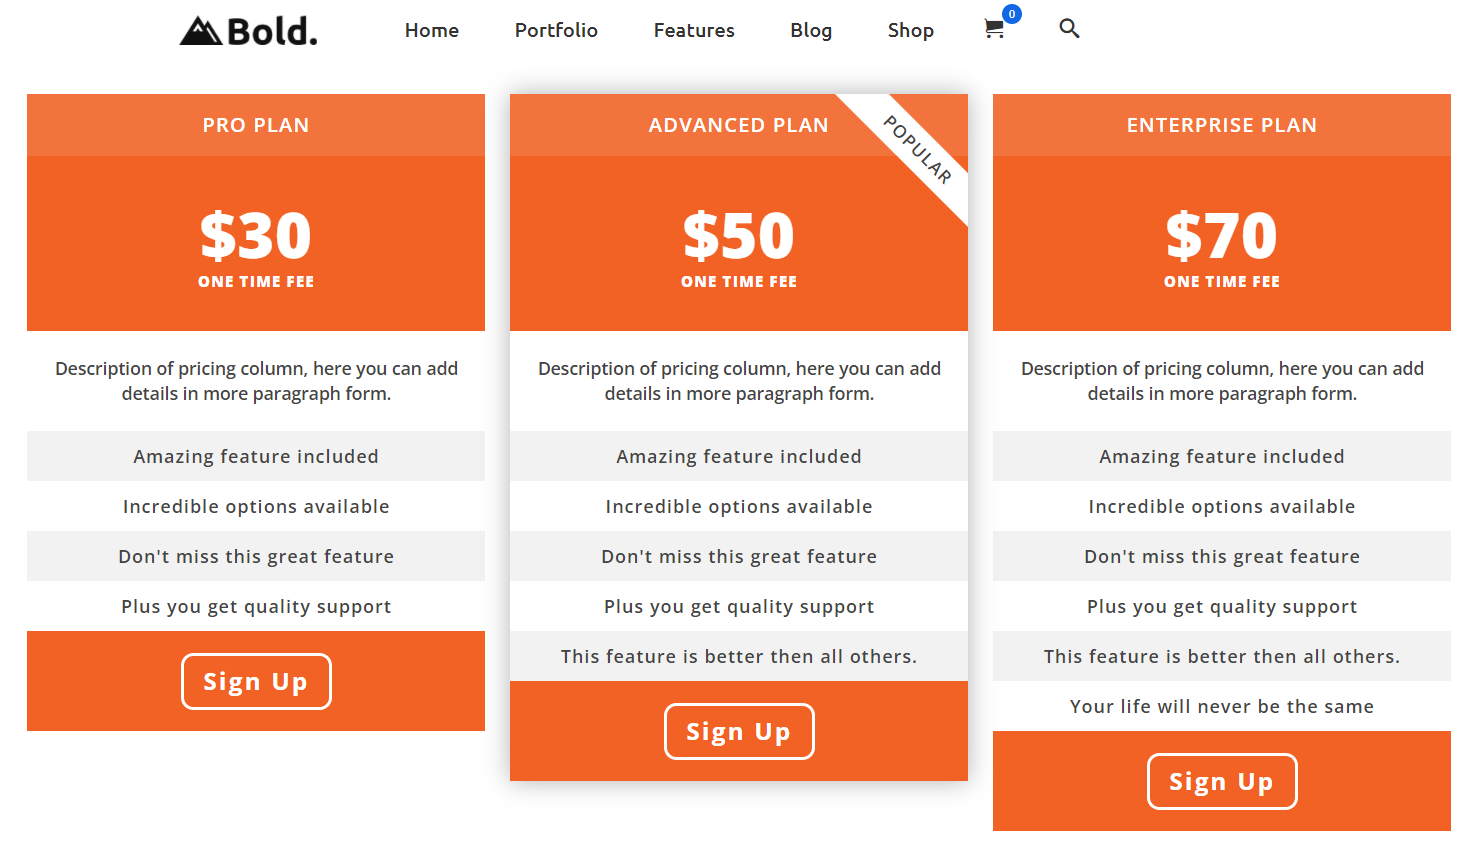Click the Bold mountain logo

tap(248, 31)
